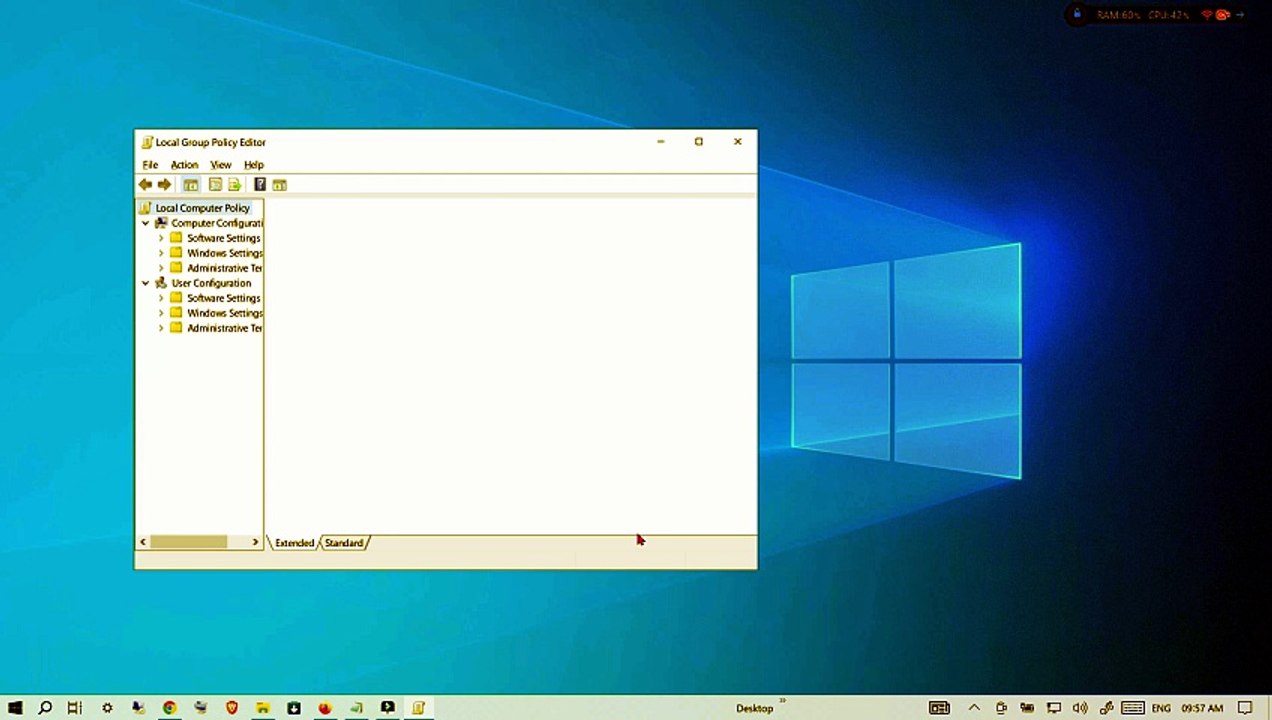Click Software Settings folder icon under Computer Configuration
Viewport: 1272px width, 720px height.
(176, 238)
